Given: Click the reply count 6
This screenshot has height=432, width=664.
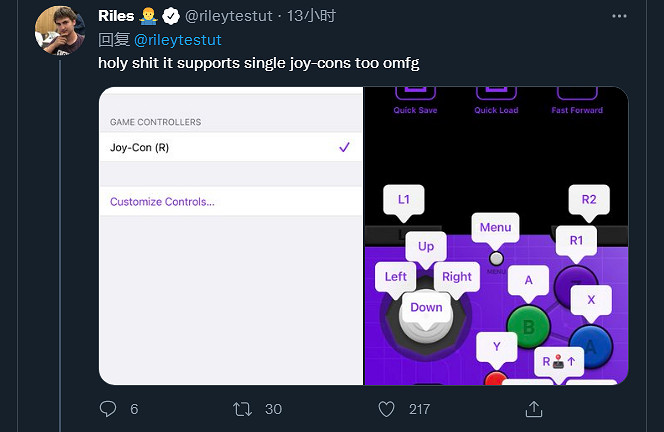Looking at the screenshot, I should (x=134, y=409).
